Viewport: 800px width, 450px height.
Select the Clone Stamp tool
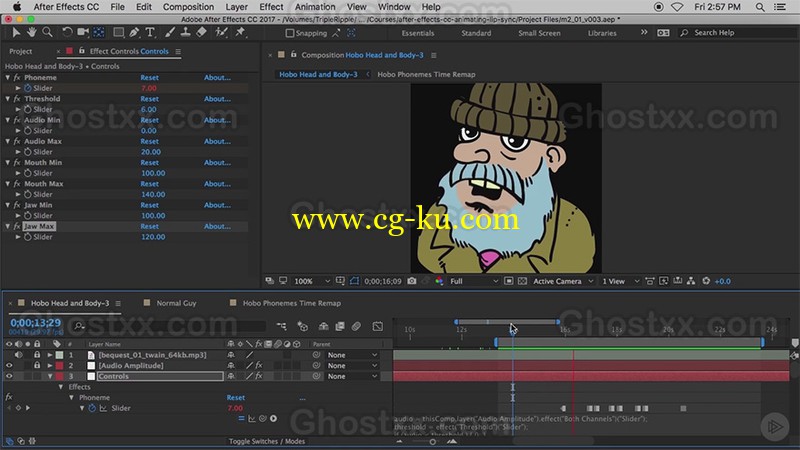click(186, 33)
